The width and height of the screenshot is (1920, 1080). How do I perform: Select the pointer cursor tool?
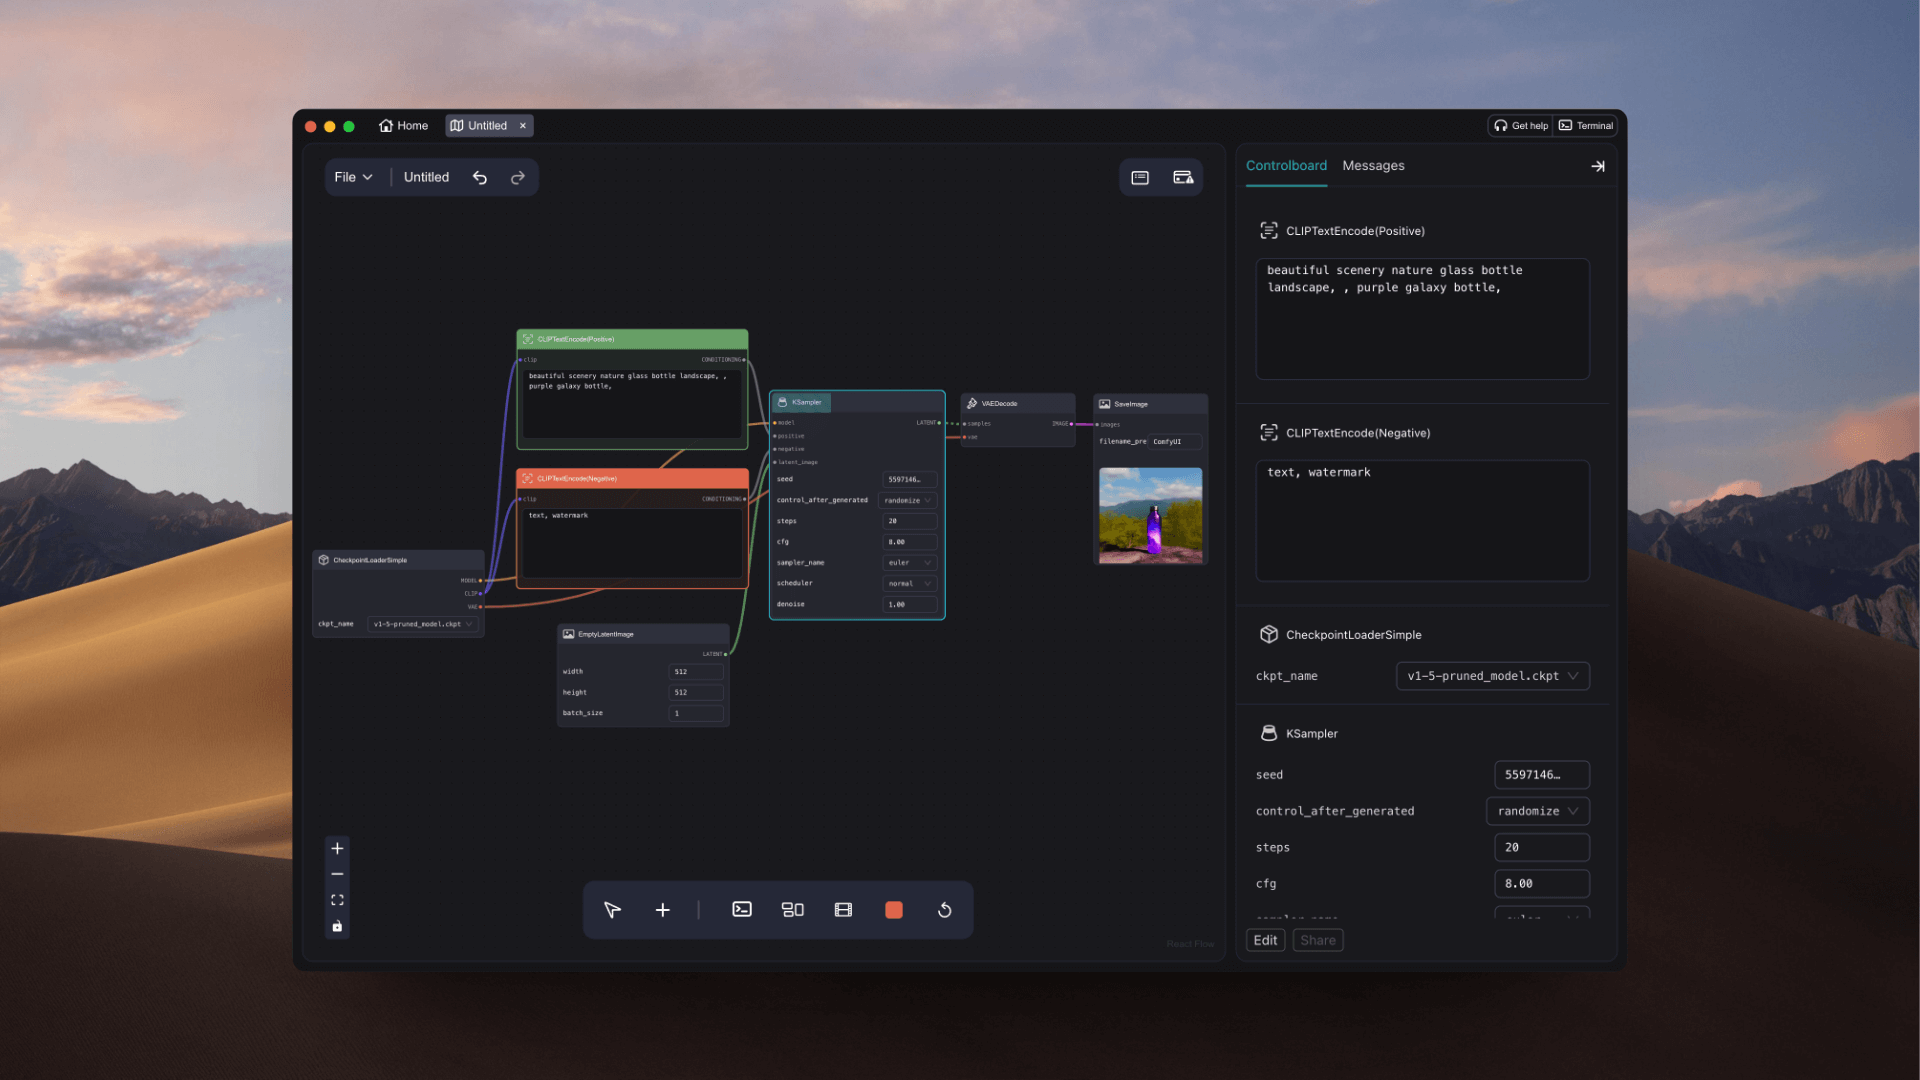point(612,910)
